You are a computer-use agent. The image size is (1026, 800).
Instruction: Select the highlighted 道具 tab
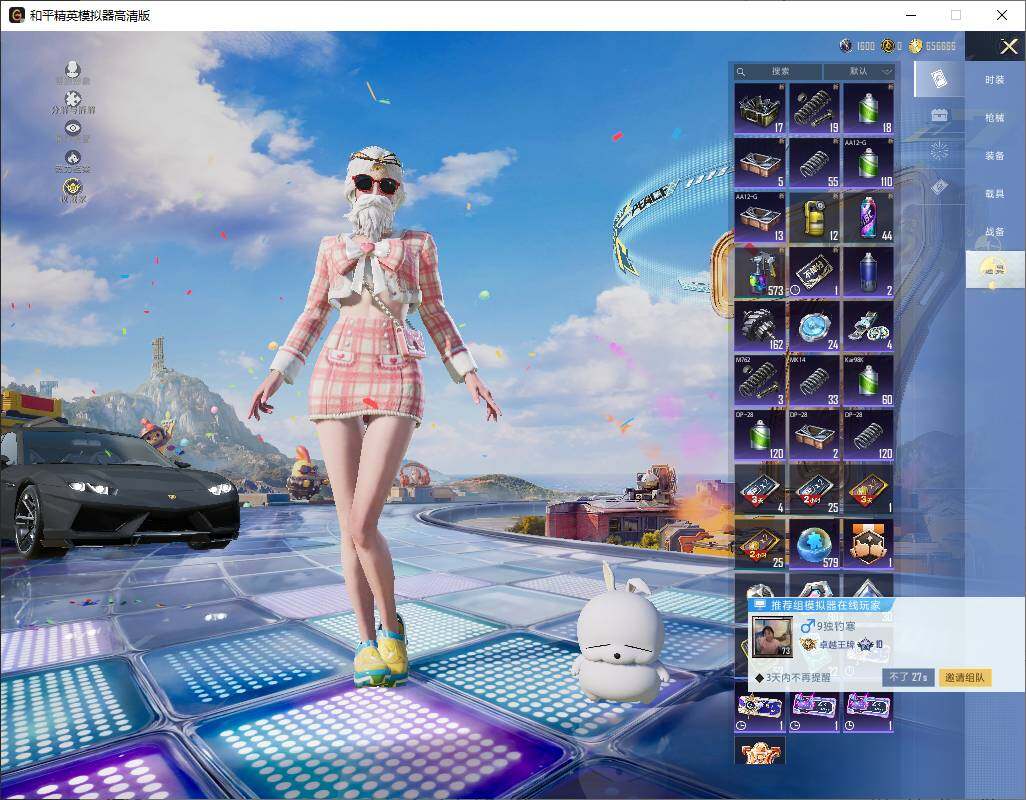click(995, 269)
